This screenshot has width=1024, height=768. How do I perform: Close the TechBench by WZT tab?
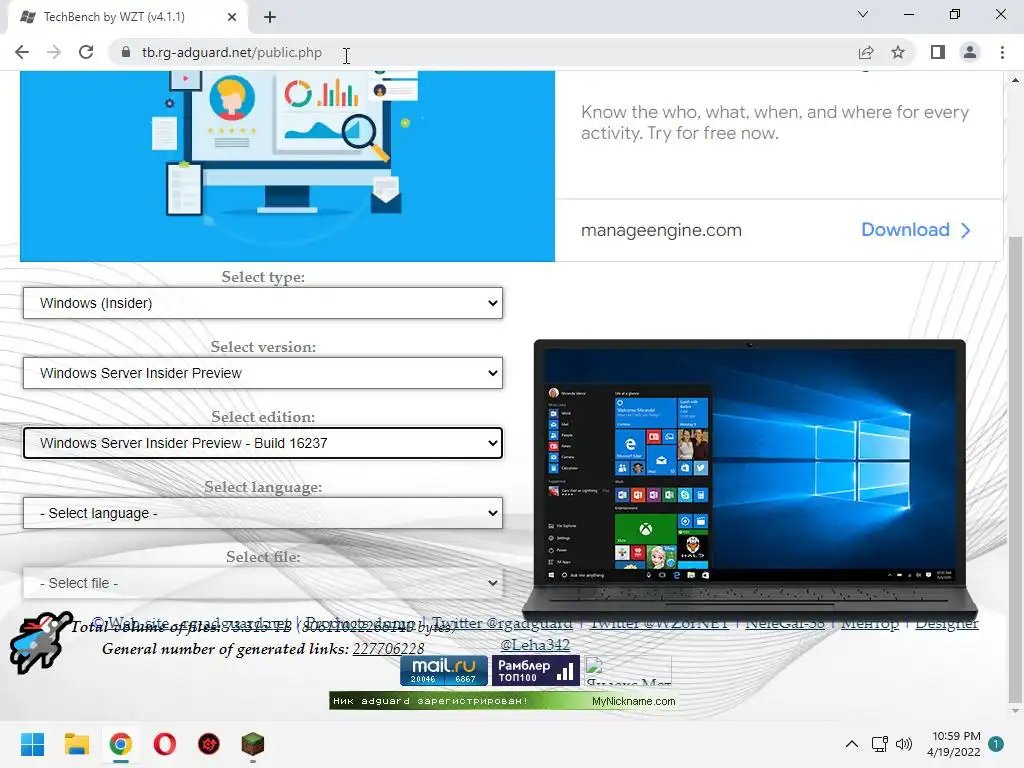click(x=232, y=17)
